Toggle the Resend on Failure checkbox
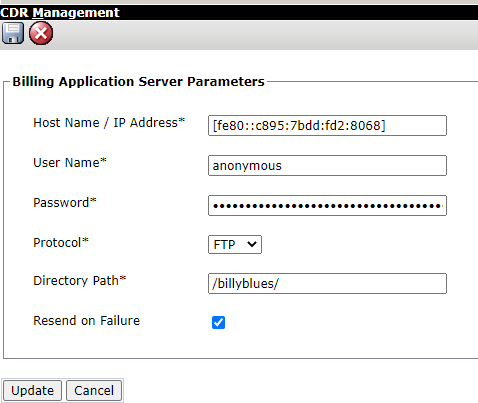478x403 pixels. coord(218,322)
